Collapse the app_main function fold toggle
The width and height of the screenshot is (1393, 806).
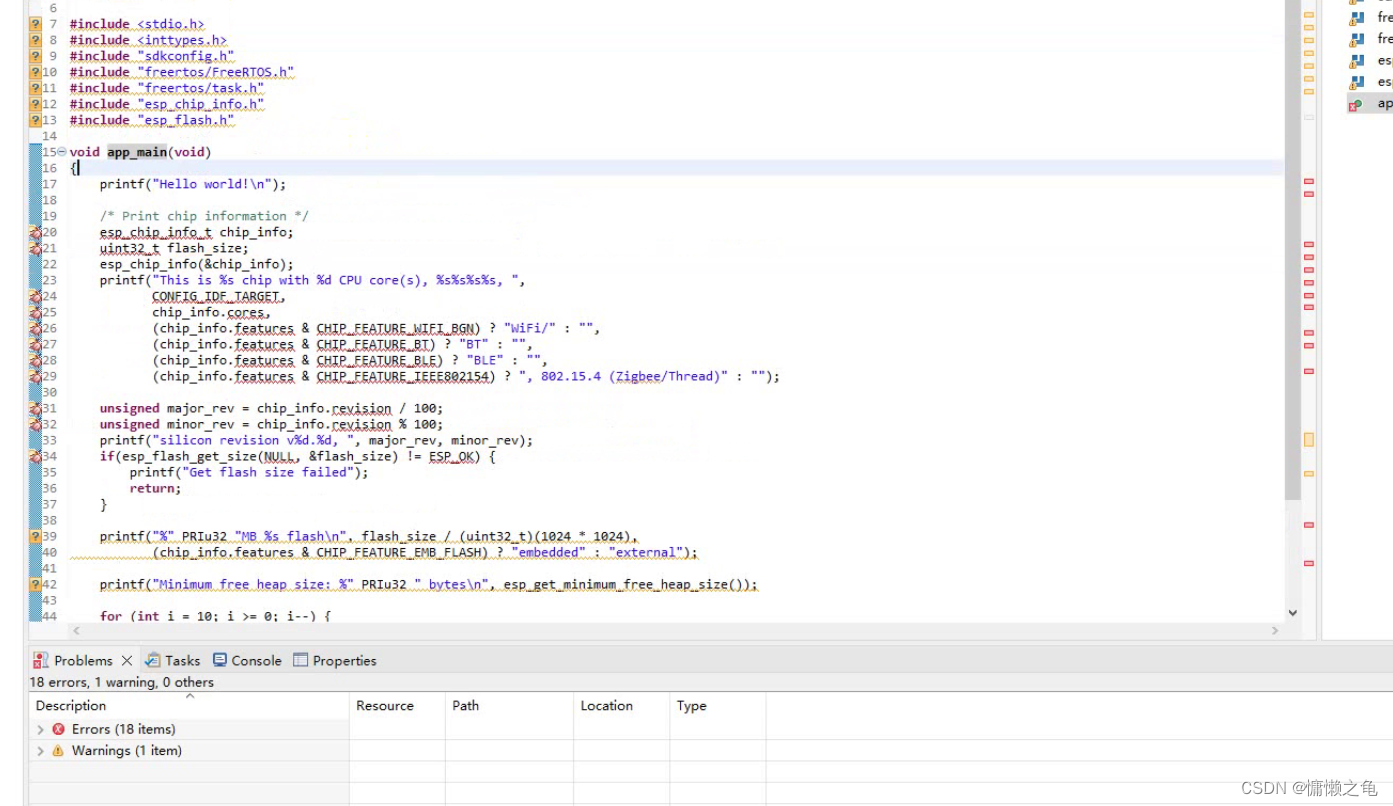click(62, 152)
